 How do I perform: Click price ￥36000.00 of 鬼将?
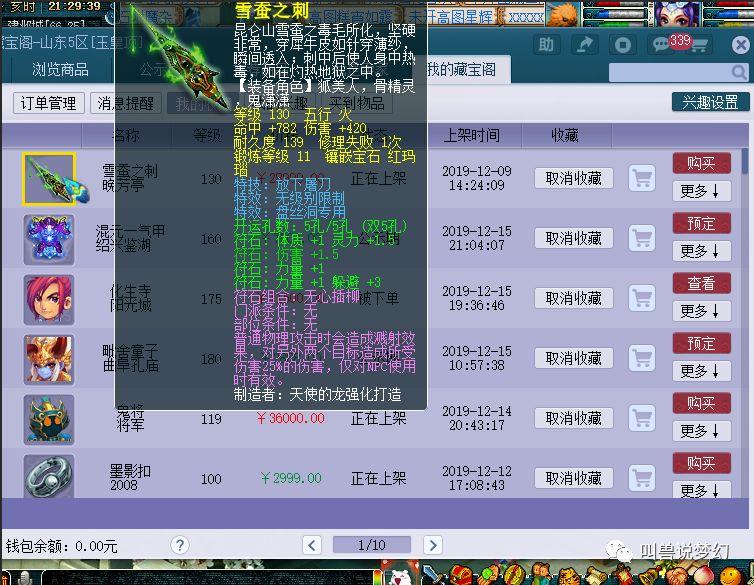tap(291, 418)
